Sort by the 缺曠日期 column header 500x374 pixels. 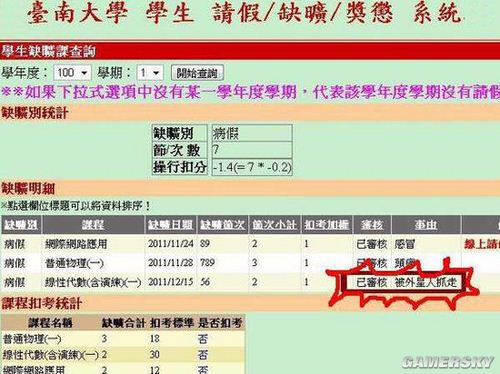point(171,225)
